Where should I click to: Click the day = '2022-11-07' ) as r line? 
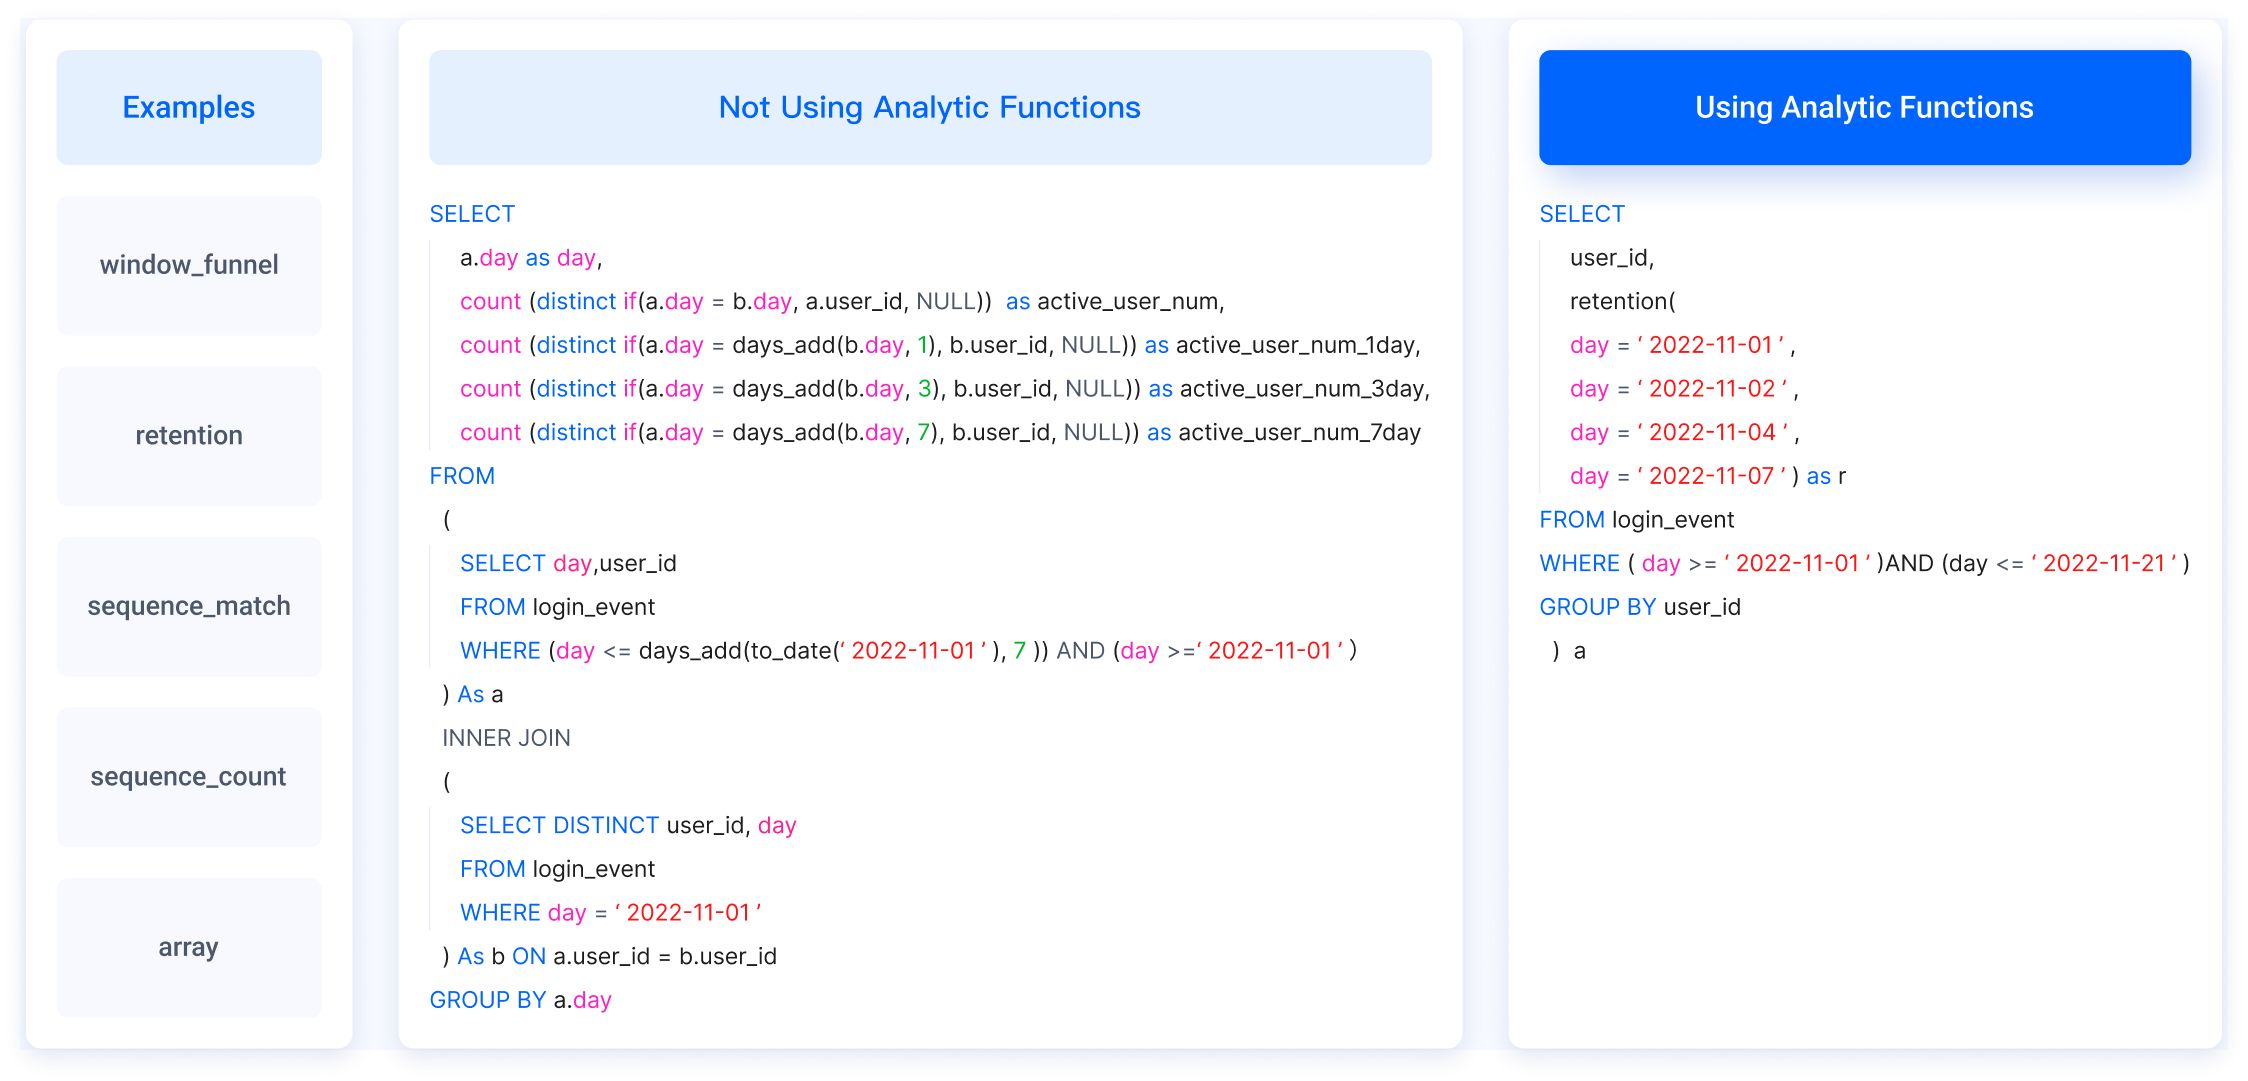[1708, 476]
